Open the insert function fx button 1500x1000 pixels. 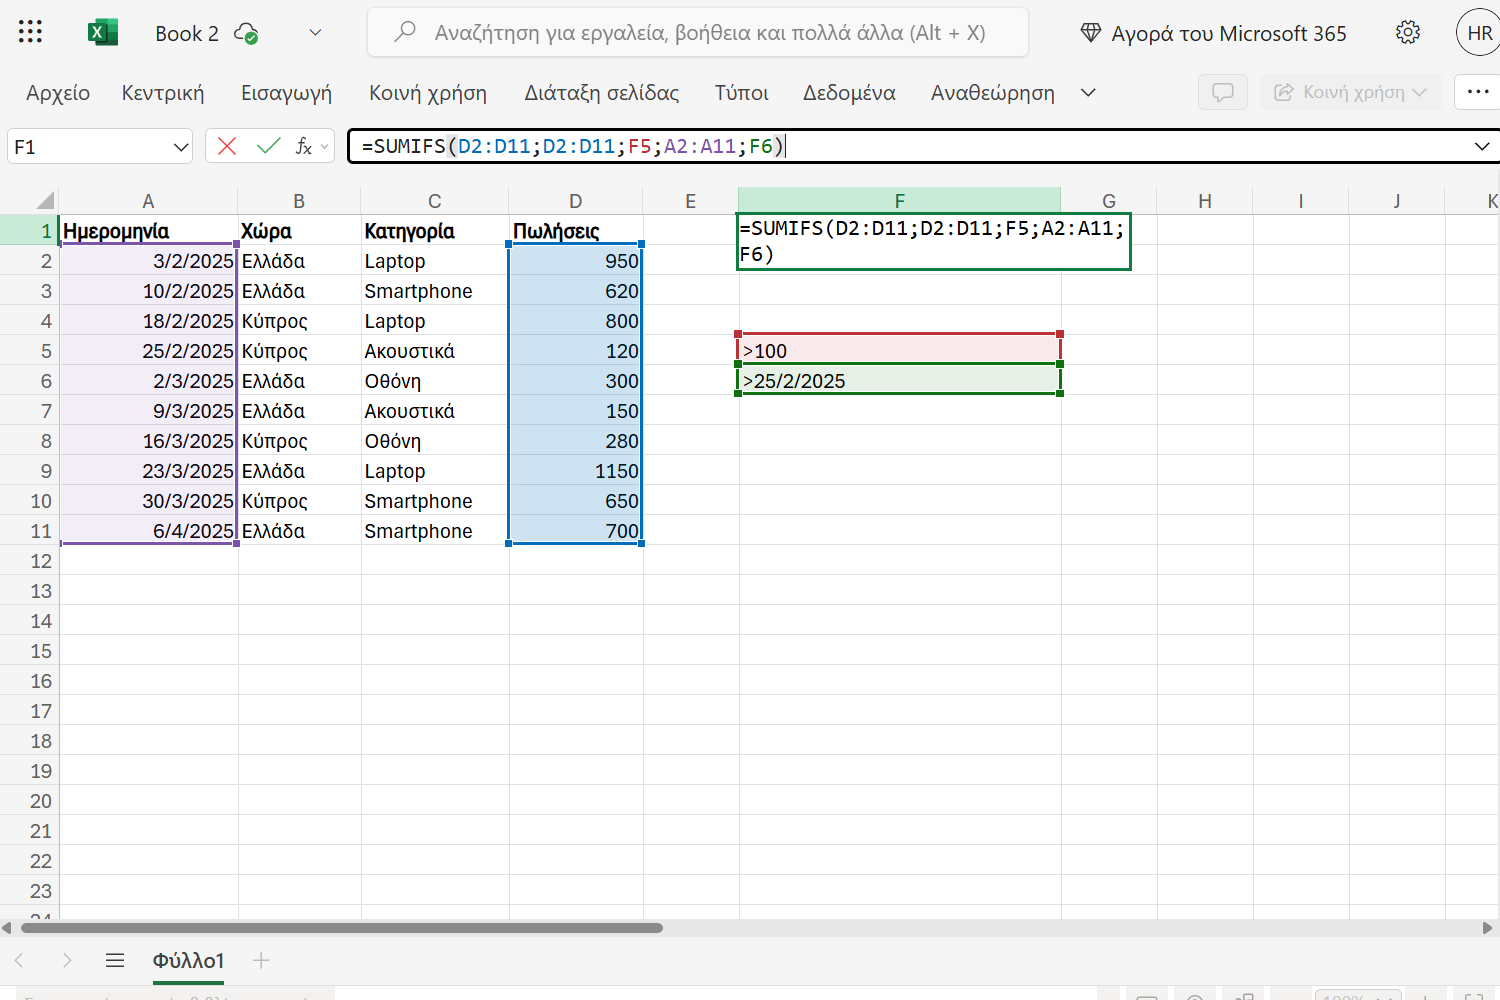click(x=304, y=146)
